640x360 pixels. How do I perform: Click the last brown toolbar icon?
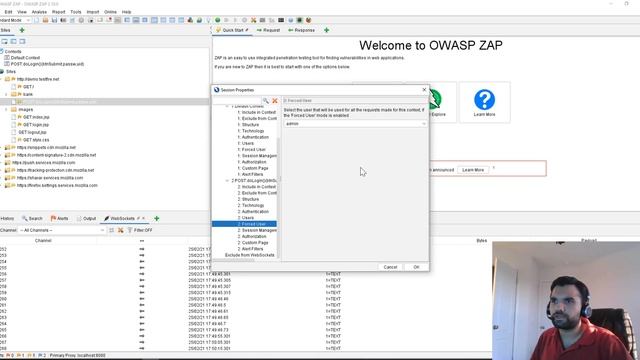pos(309,20)
